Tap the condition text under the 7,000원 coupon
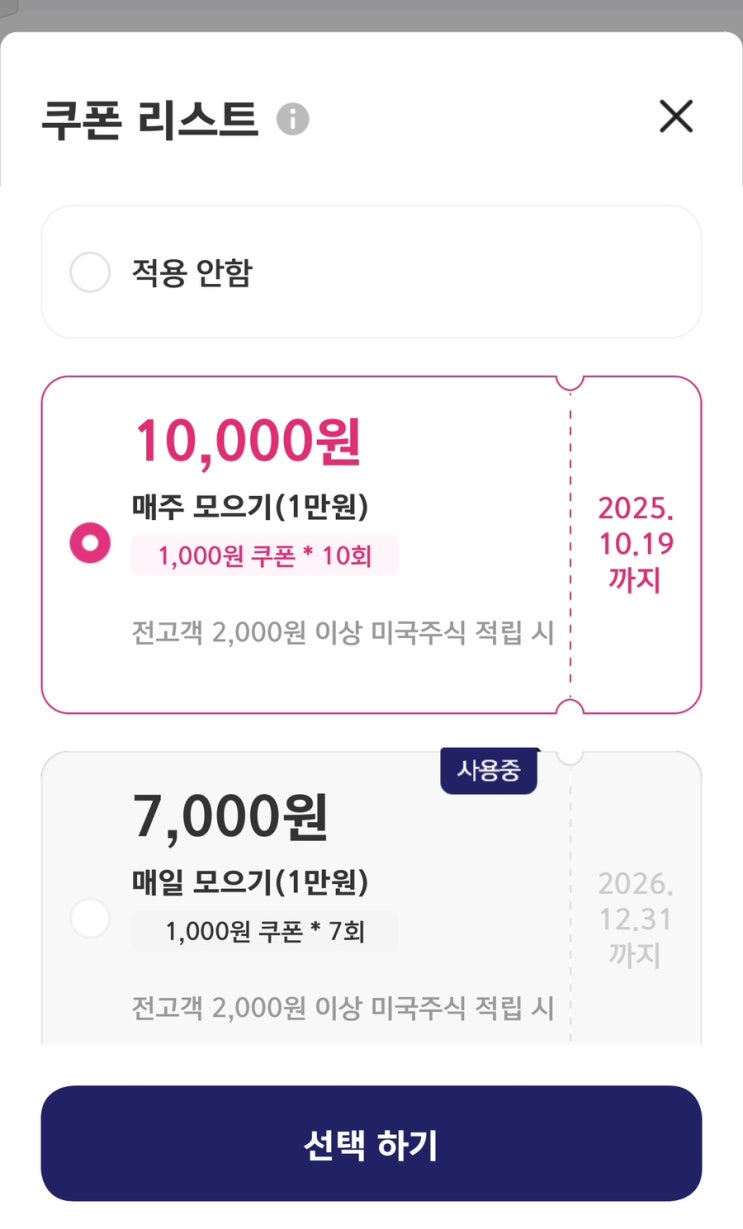 (343, 1007)
